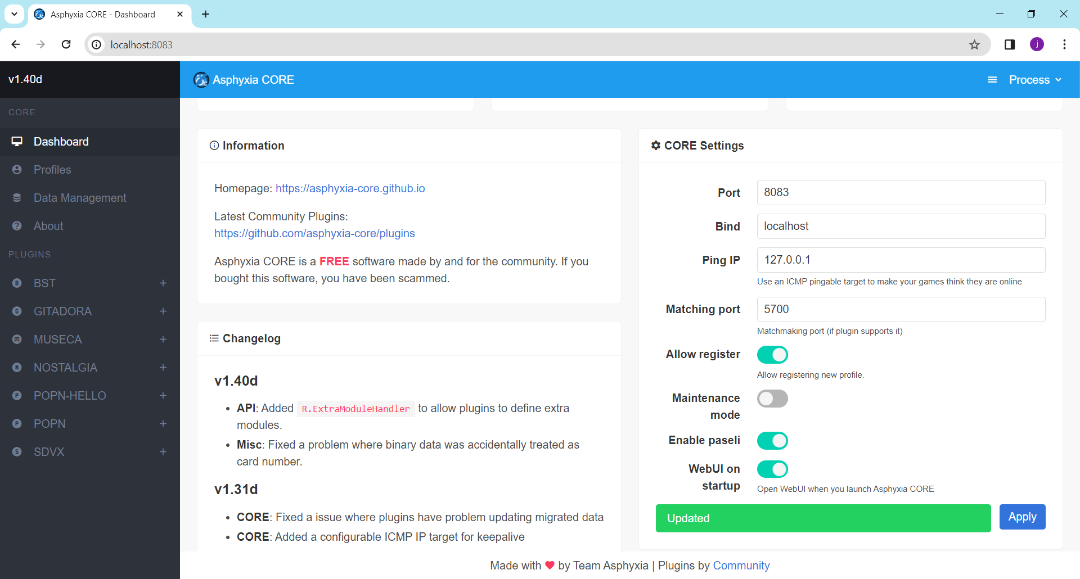
Task: Select the Dashboard icon in the sidebar
Action: point(17,141)
